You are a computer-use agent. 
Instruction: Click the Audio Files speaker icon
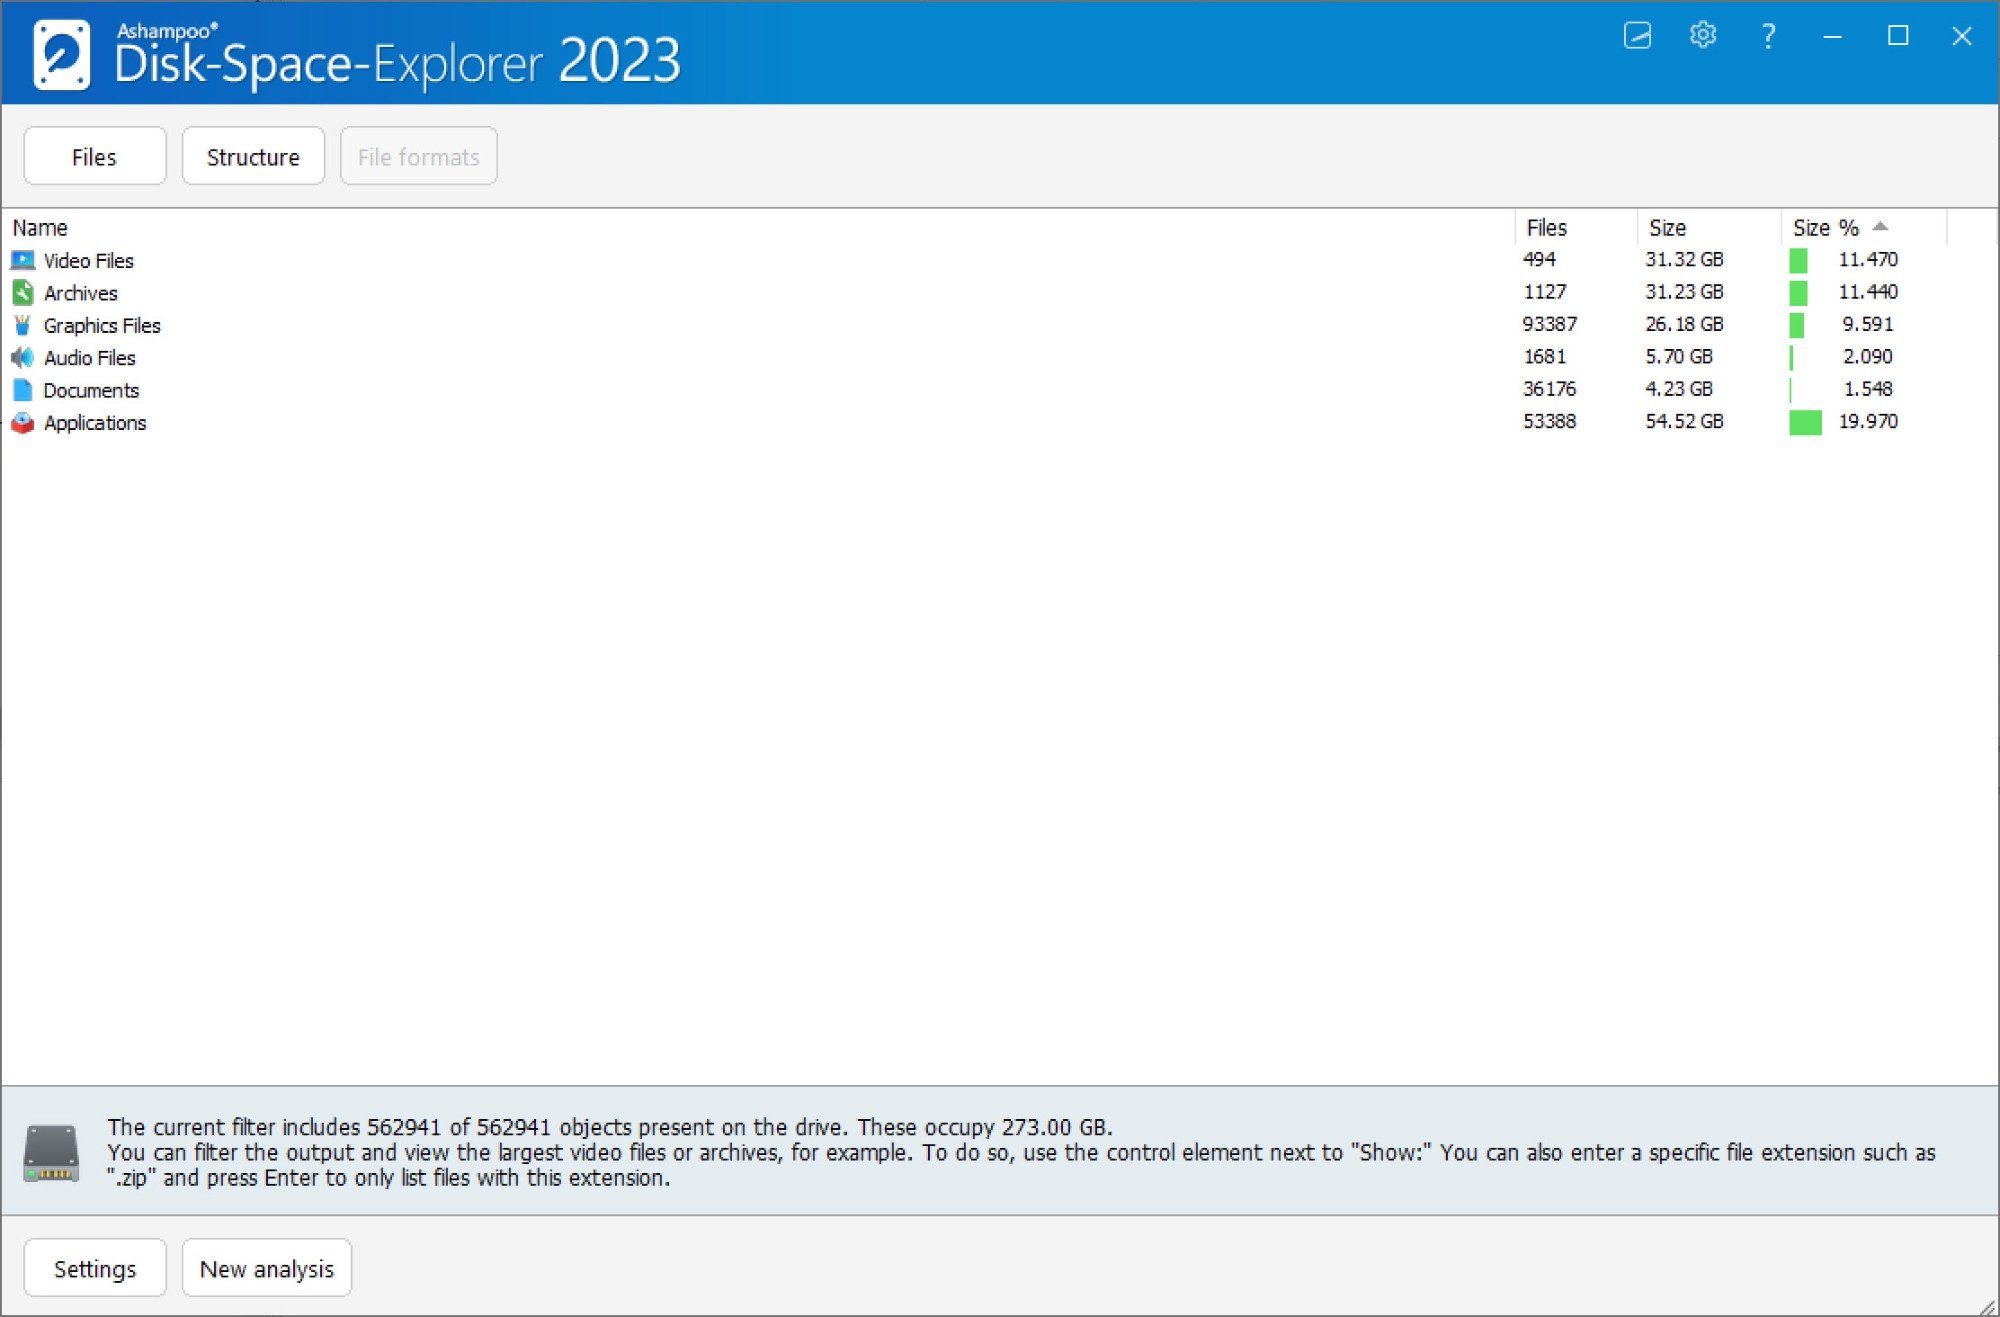pyautogui.click(x=22, y=358)
